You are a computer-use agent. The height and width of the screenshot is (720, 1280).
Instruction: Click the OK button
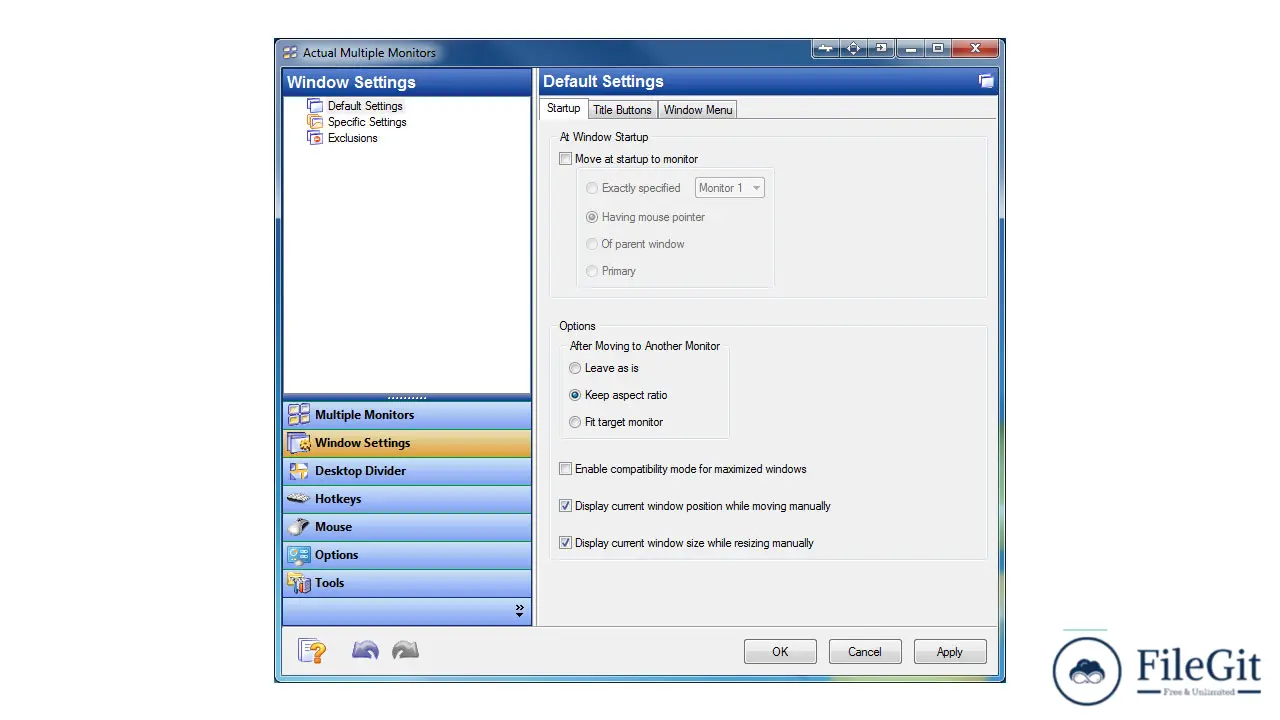click(780, 652)
